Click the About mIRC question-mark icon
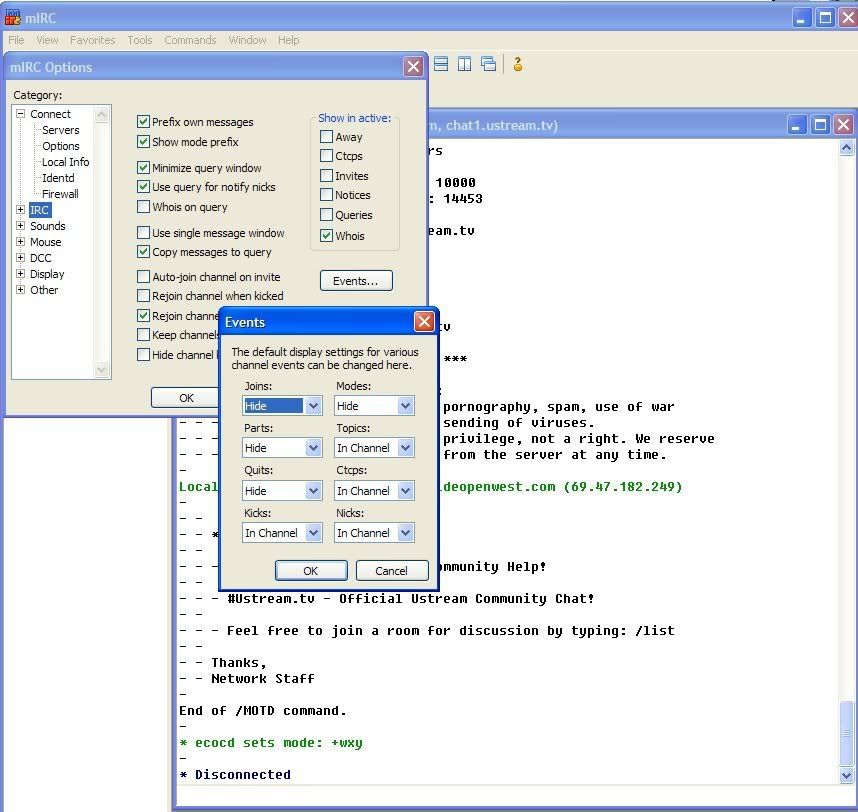Image resolution: width=858 pixels, height=812 pixels. click(x=518, y=64)
